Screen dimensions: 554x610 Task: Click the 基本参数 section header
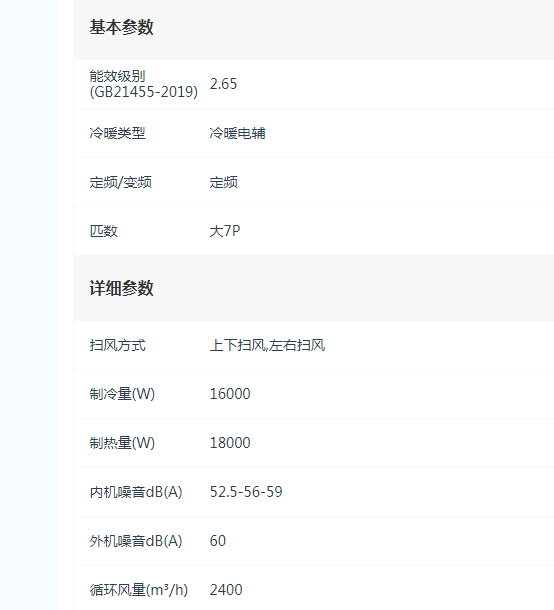[121, 27]
